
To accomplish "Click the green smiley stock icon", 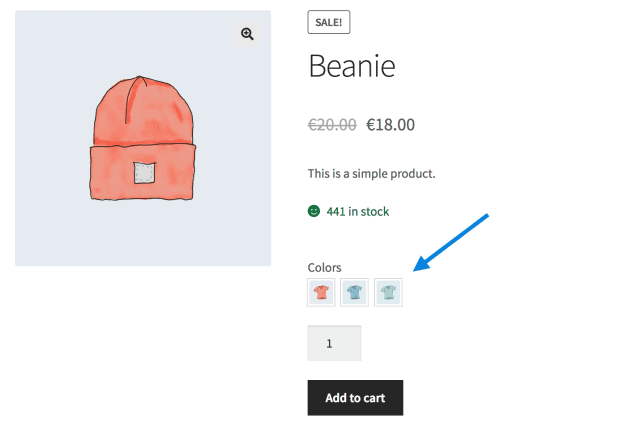I will tap(314, 211).
